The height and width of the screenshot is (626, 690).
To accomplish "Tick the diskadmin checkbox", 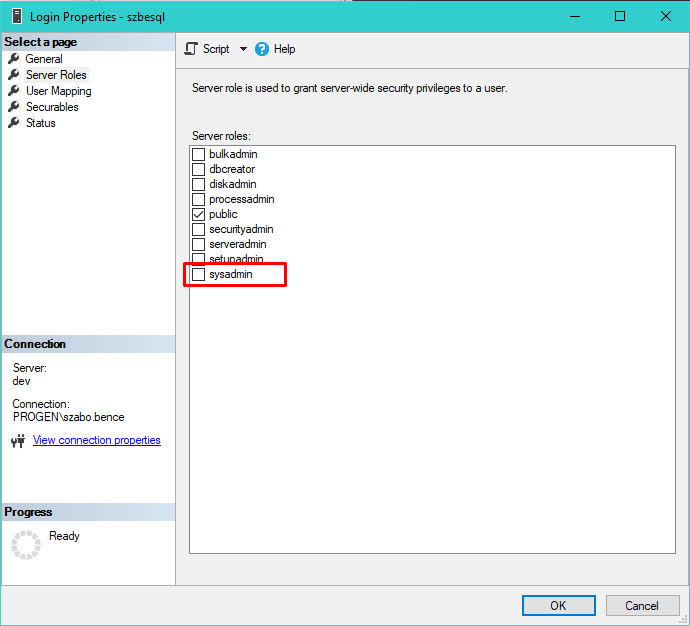I will coord(198,184).
